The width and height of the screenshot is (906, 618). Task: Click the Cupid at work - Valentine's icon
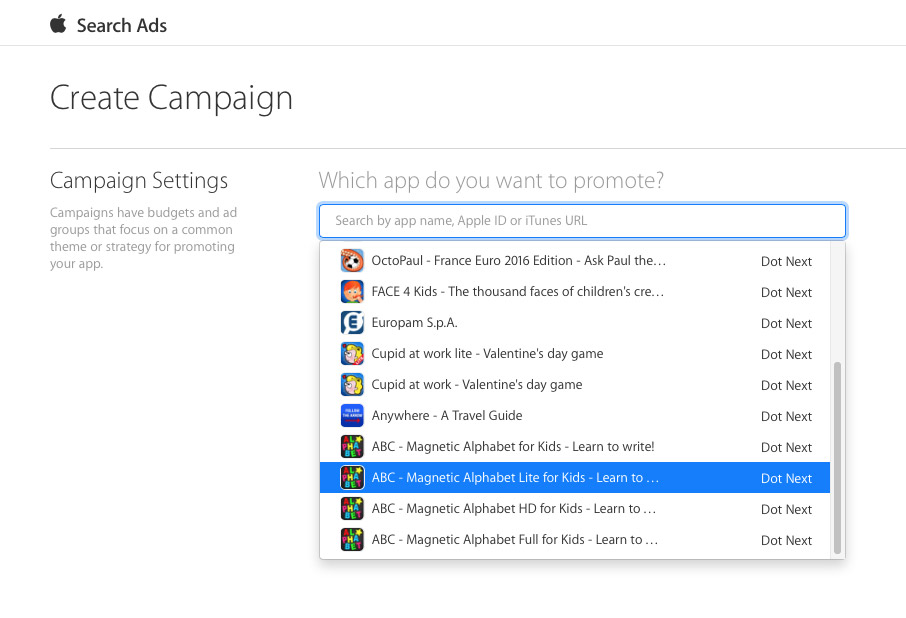pos(352,385)
